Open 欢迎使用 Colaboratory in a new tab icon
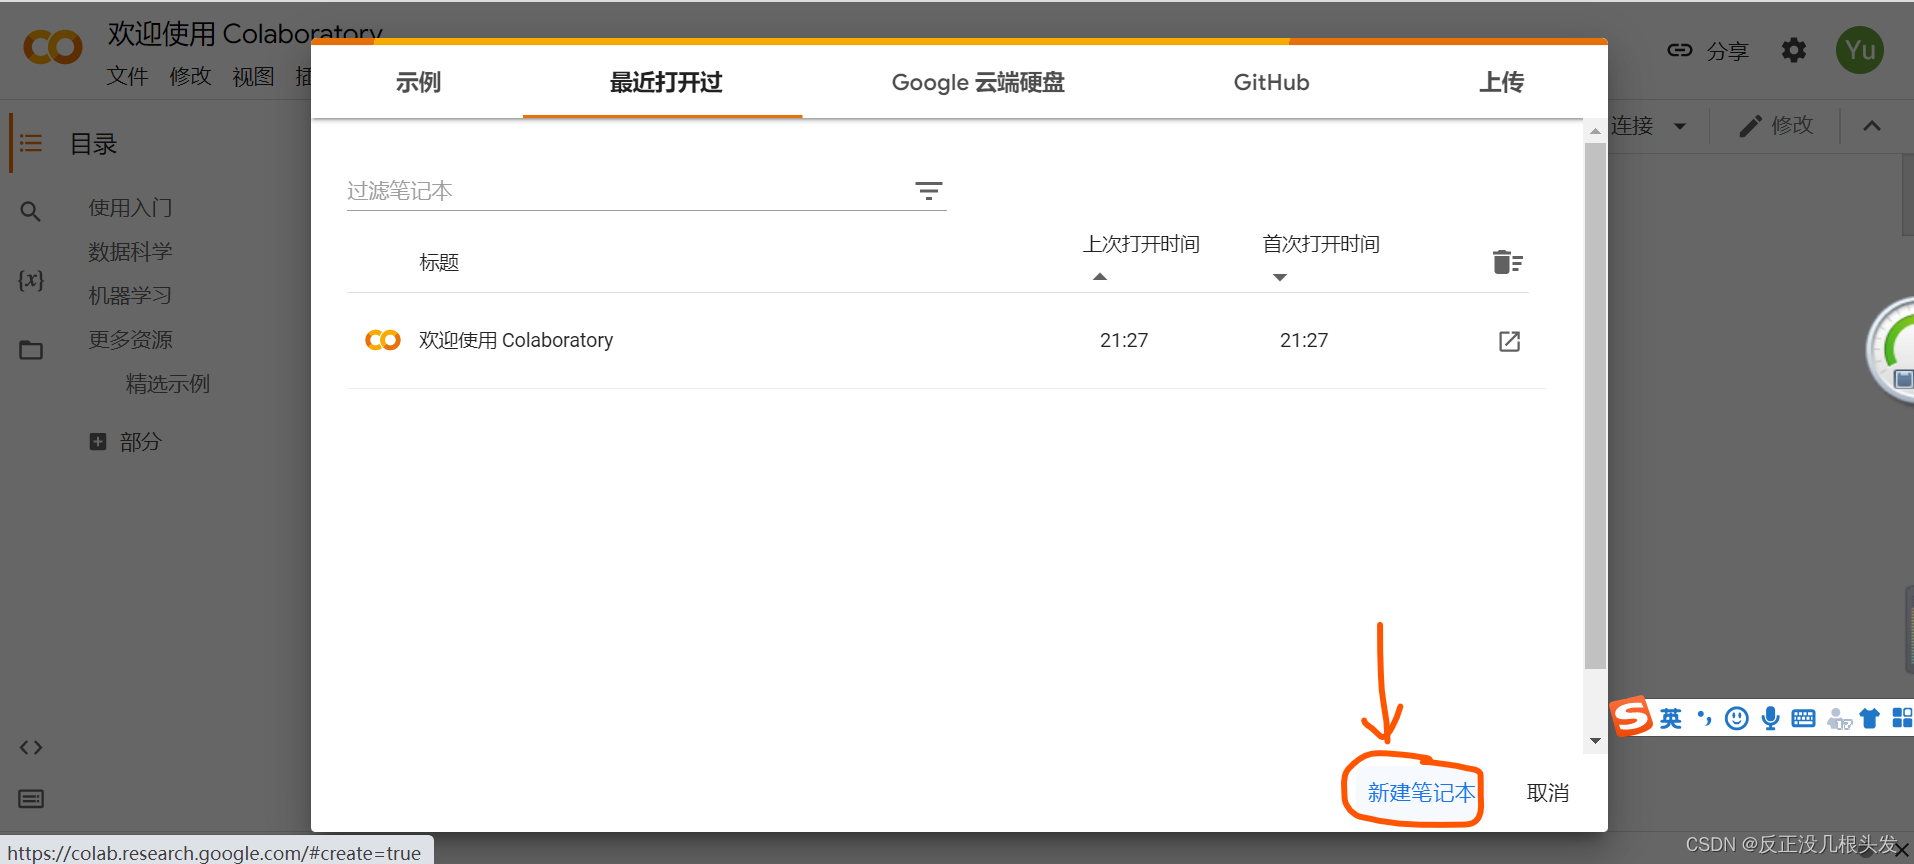The height and width of the screenshot is (864, 1914). (1510, 341)
